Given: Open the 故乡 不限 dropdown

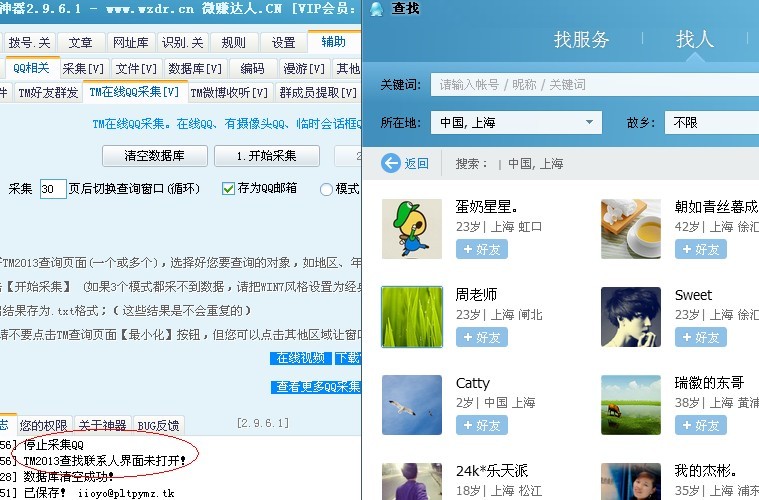Looking at the screenshot, I should pos(712,122).
